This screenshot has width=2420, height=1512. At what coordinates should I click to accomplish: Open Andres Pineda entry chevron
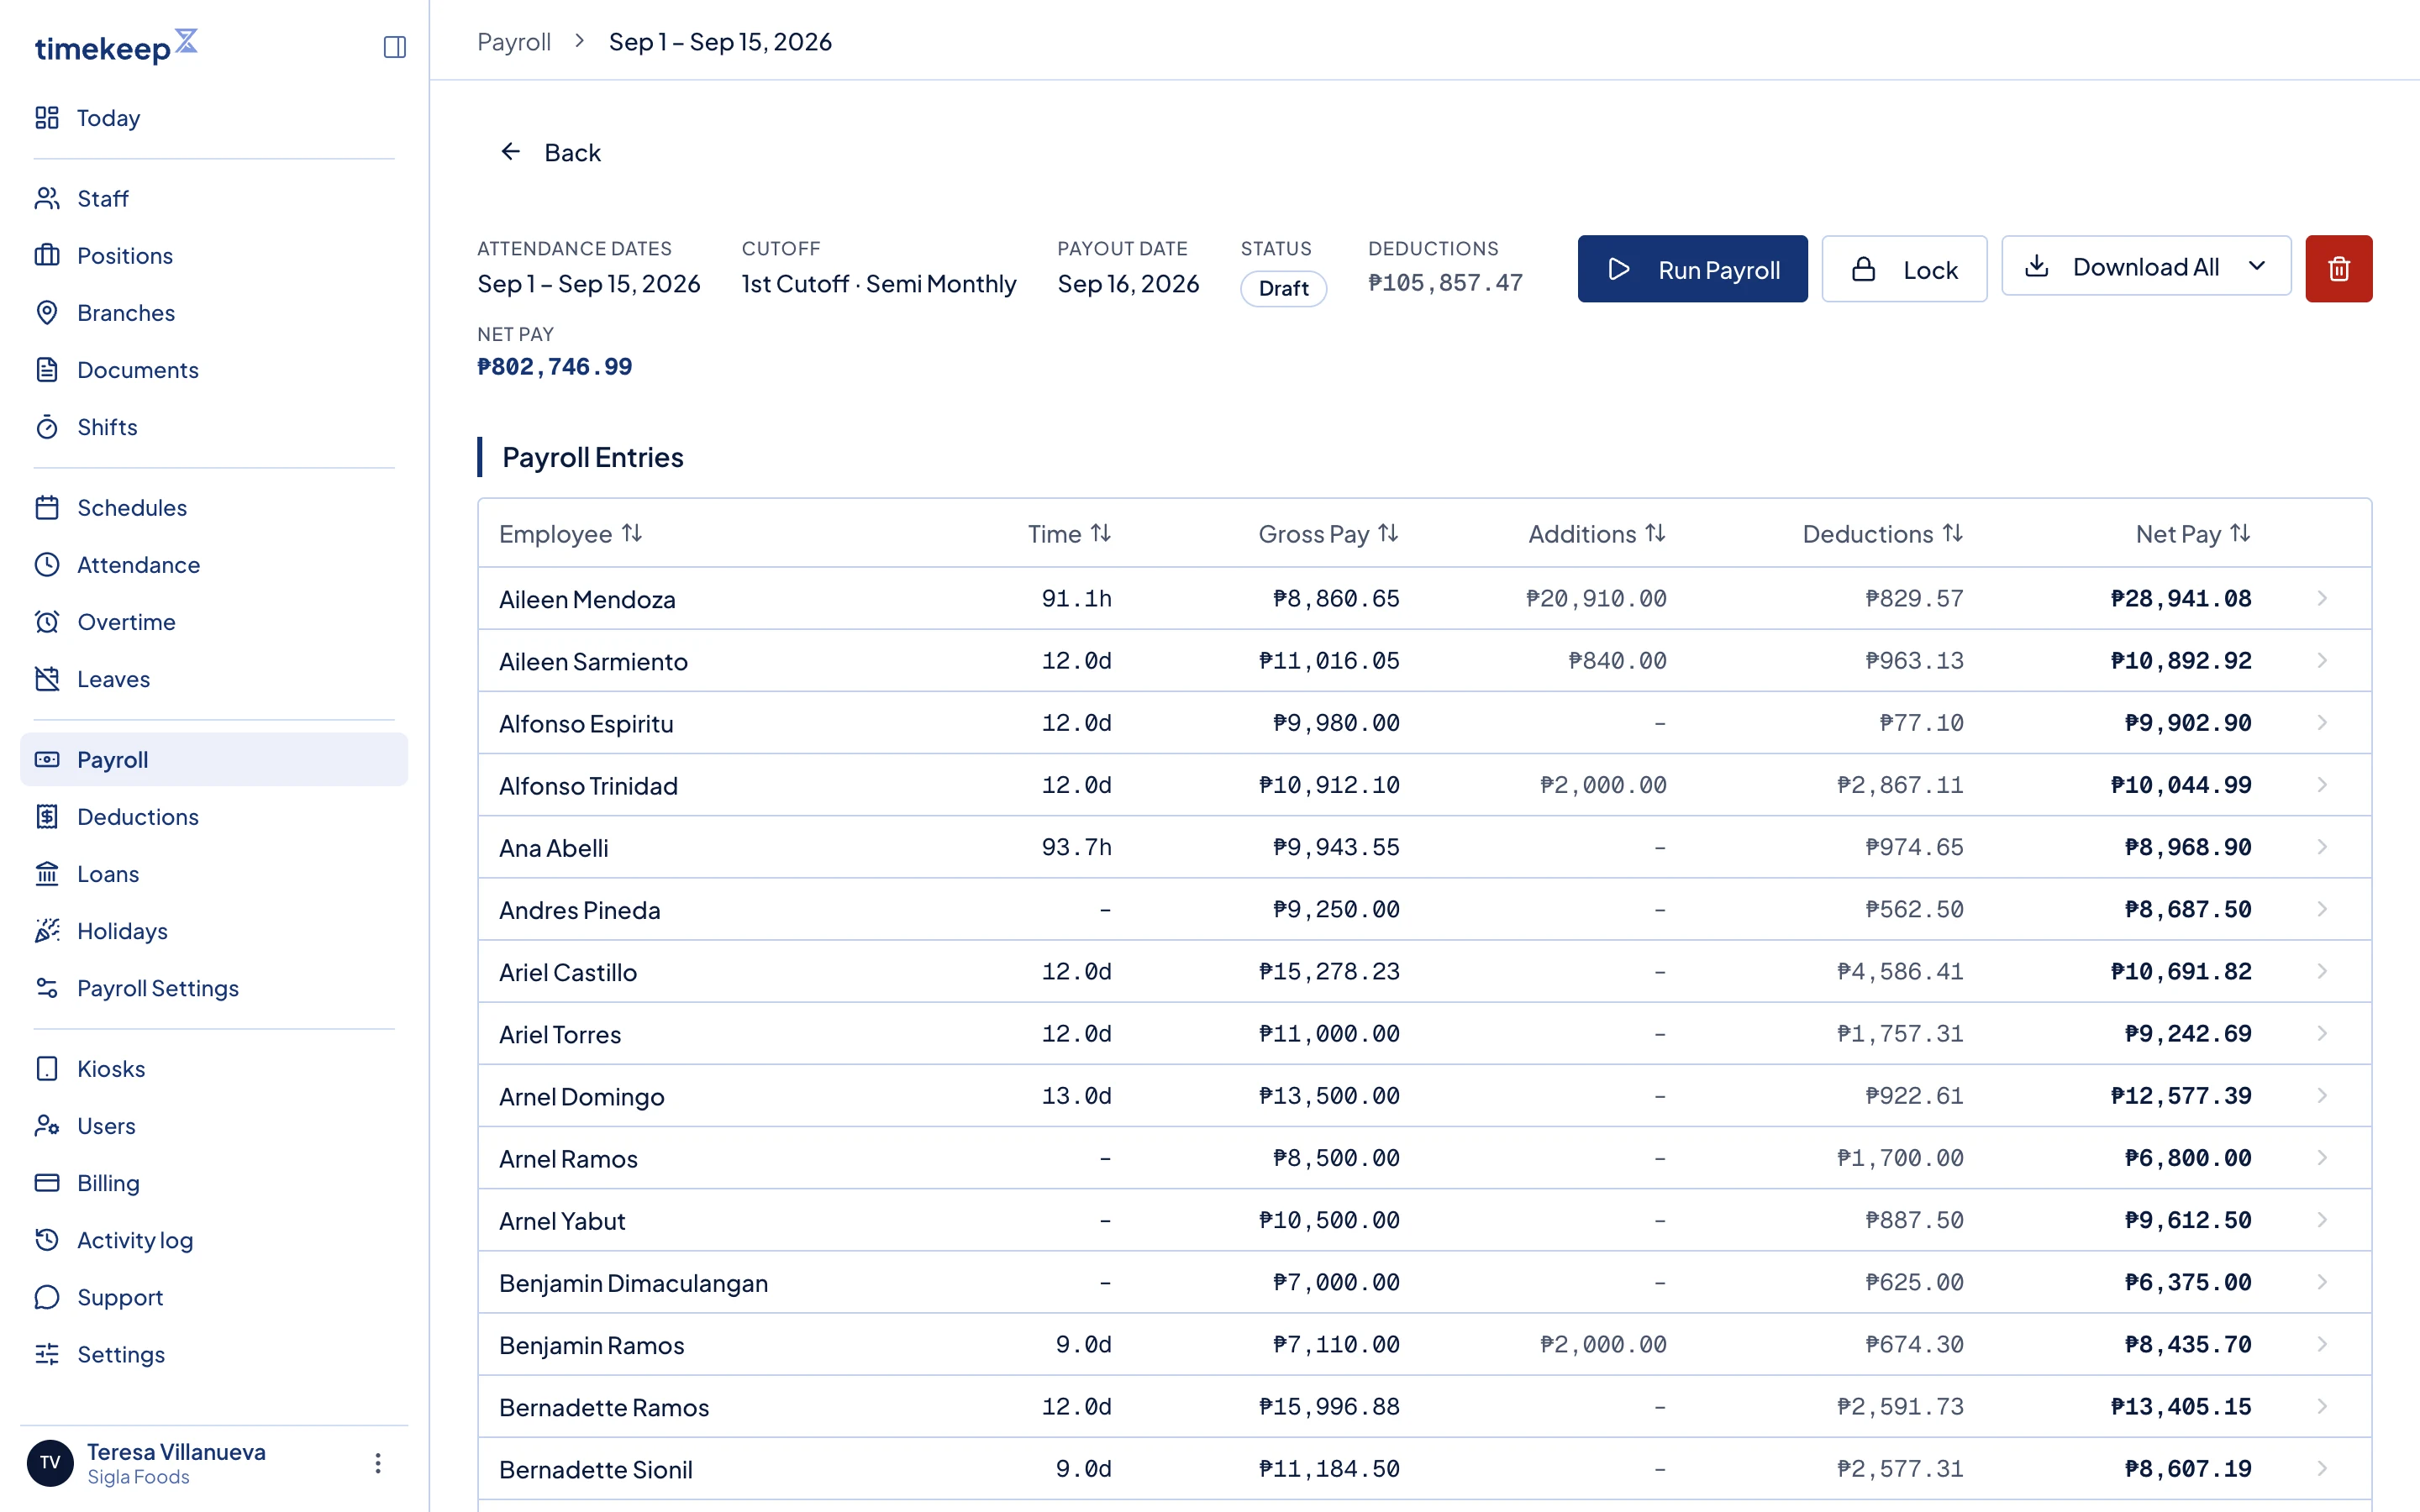tap(2322, 909)
